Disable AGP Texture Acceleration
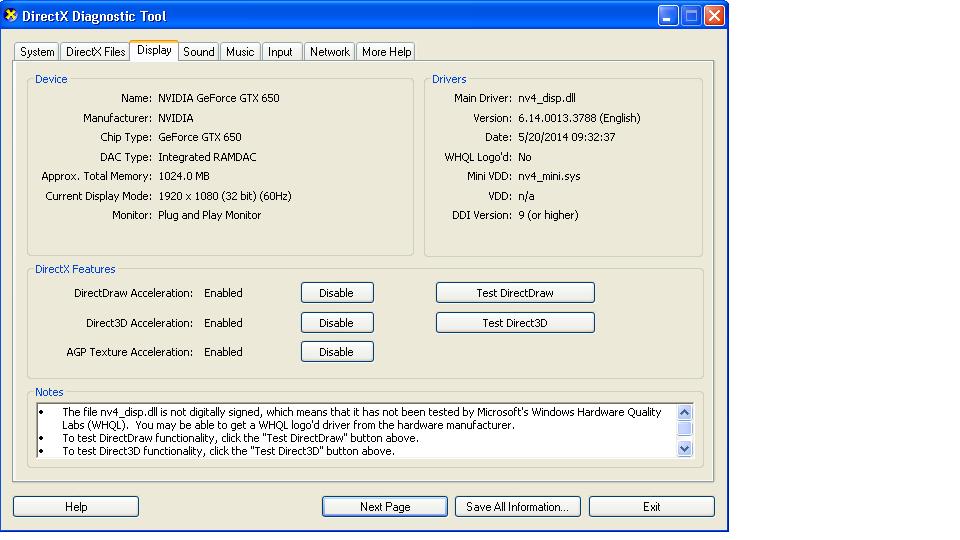 click(x=336, y=352)
